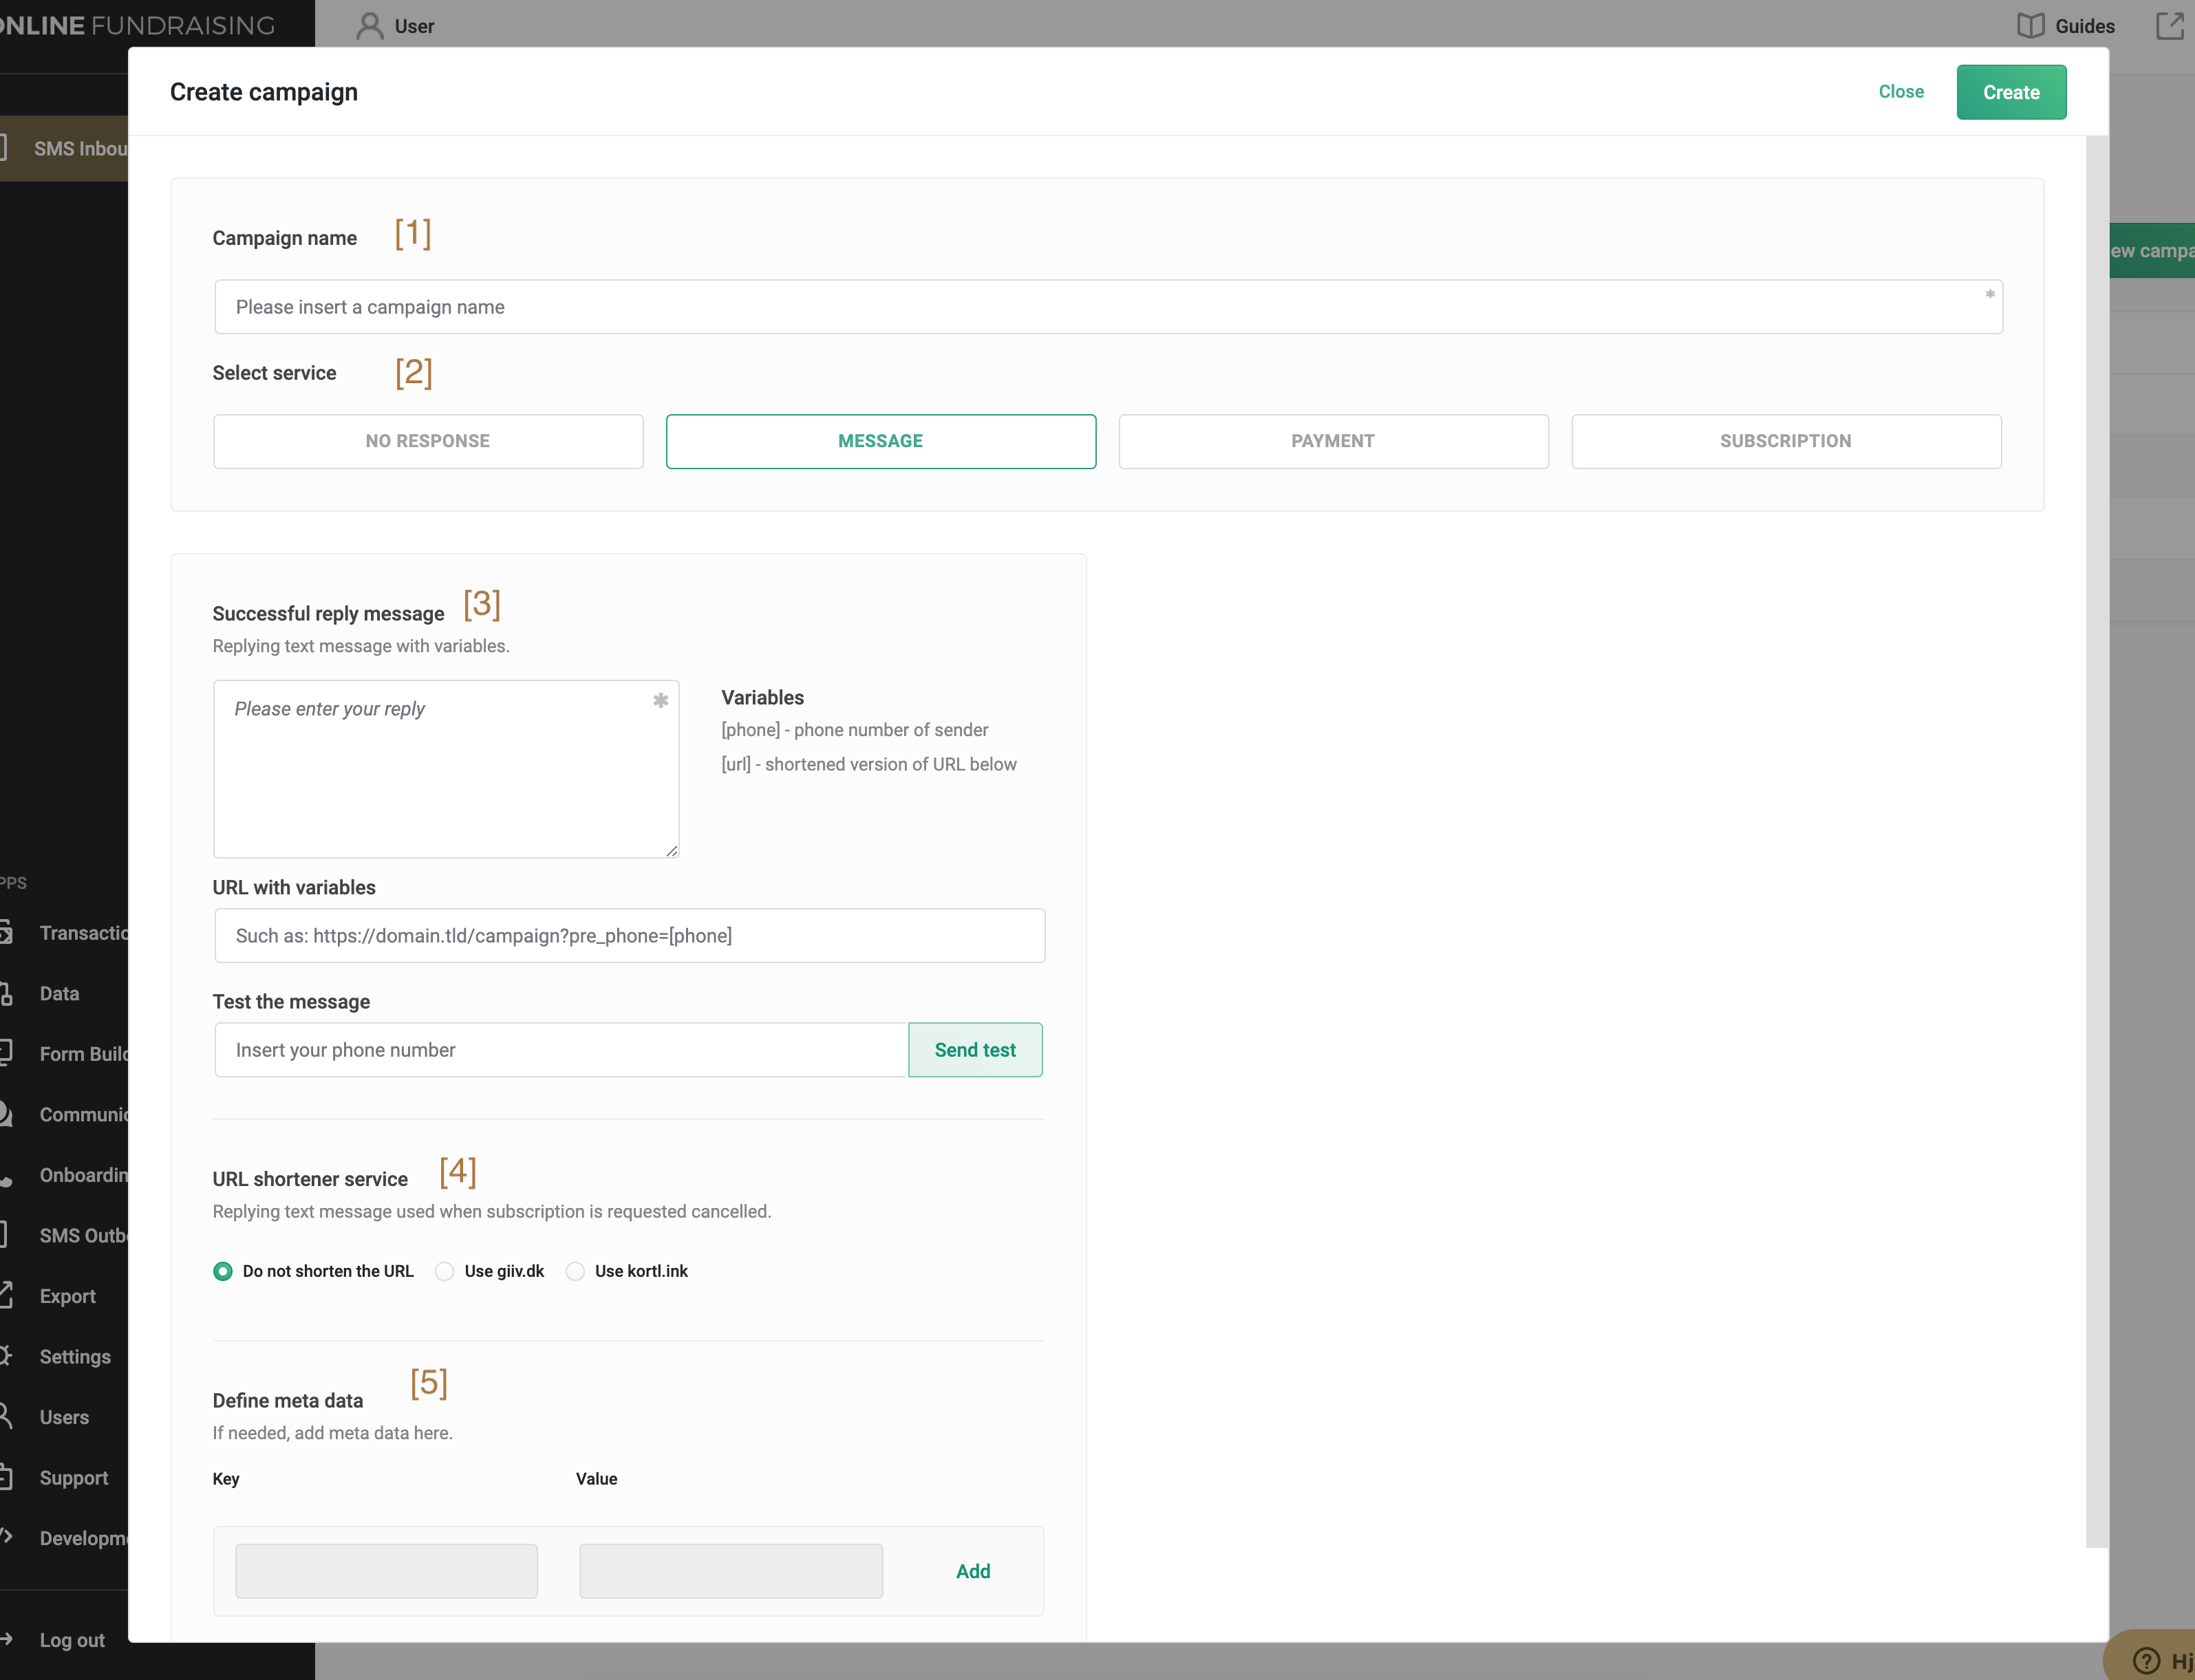
Task: Go to Onboarding in the sidebar
Action: pos(64,1175)
